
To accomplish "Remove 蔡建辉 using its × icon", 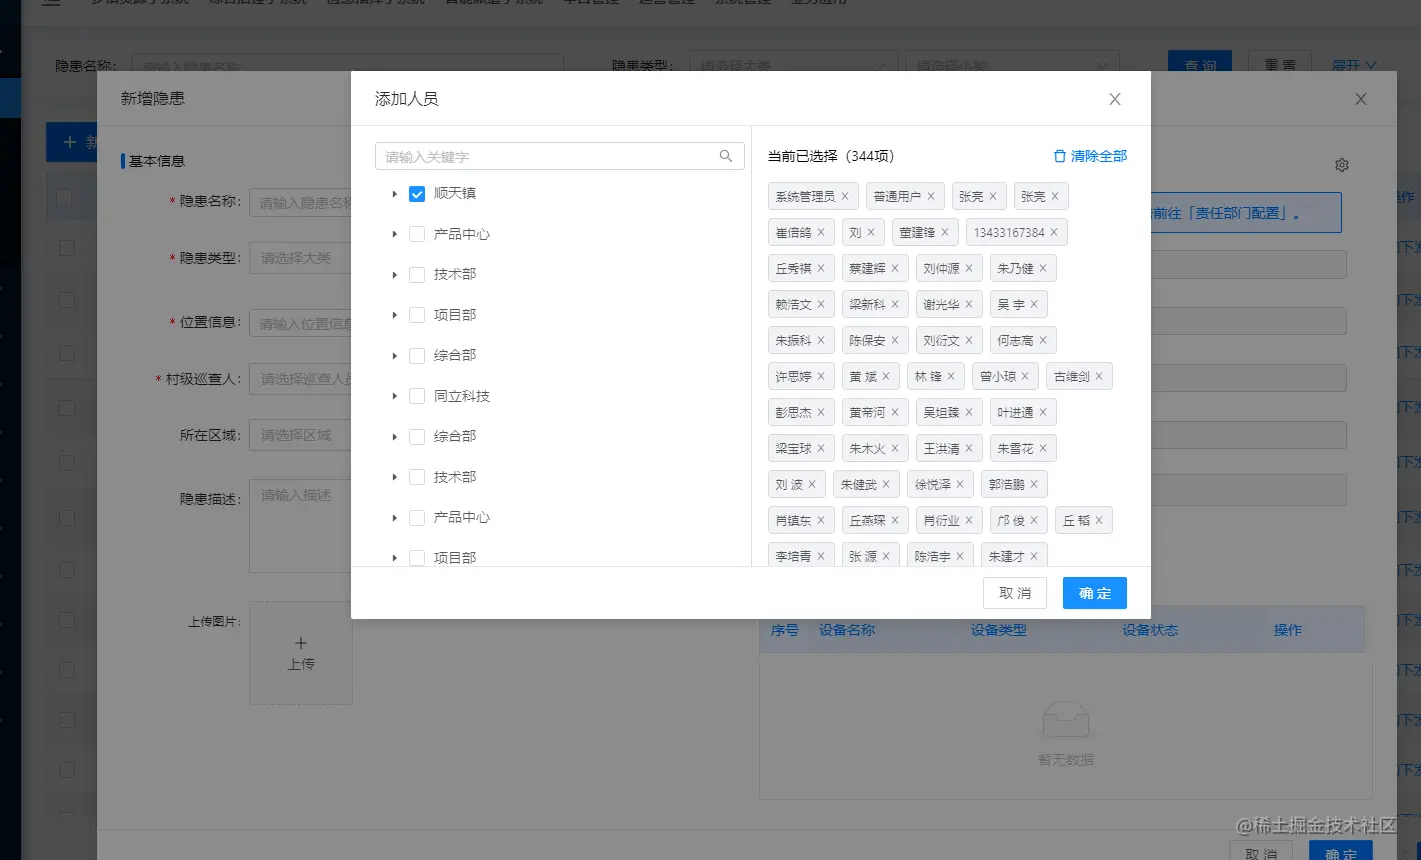I will pyautogui.click(x=895, y=269).
